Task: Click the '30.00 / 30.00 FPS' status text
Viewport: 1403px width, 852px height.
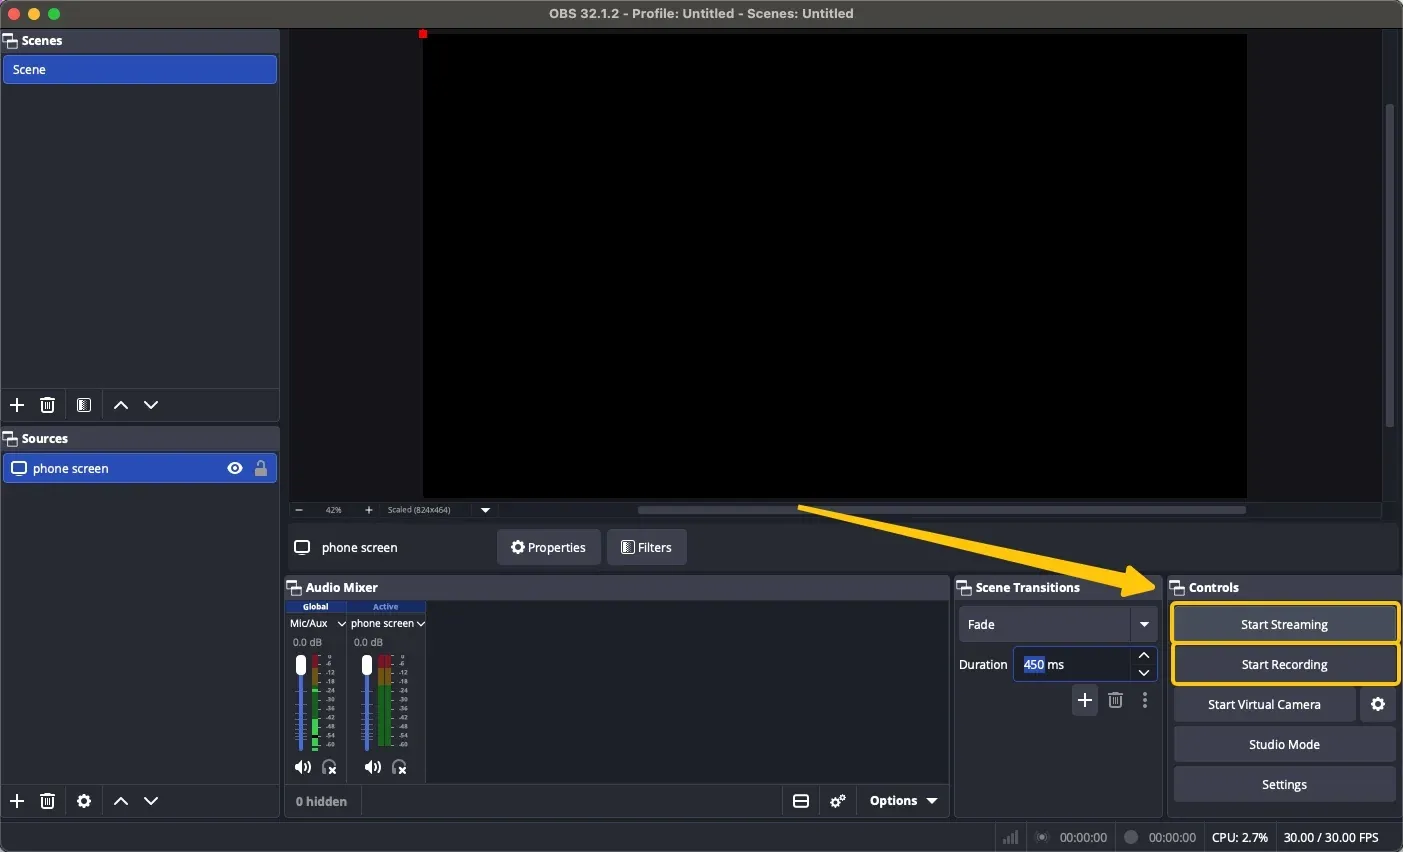Action: point(1331,837)
